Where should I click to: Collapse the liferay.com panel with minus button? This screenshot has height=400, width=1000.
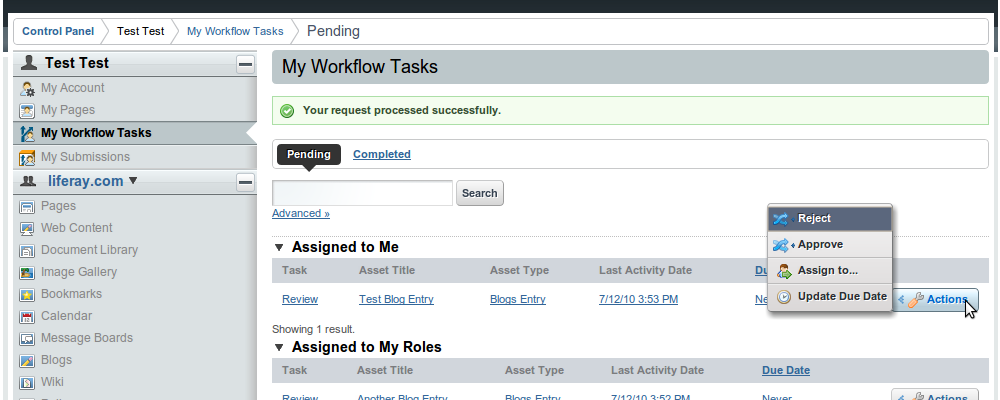point(245,182)
